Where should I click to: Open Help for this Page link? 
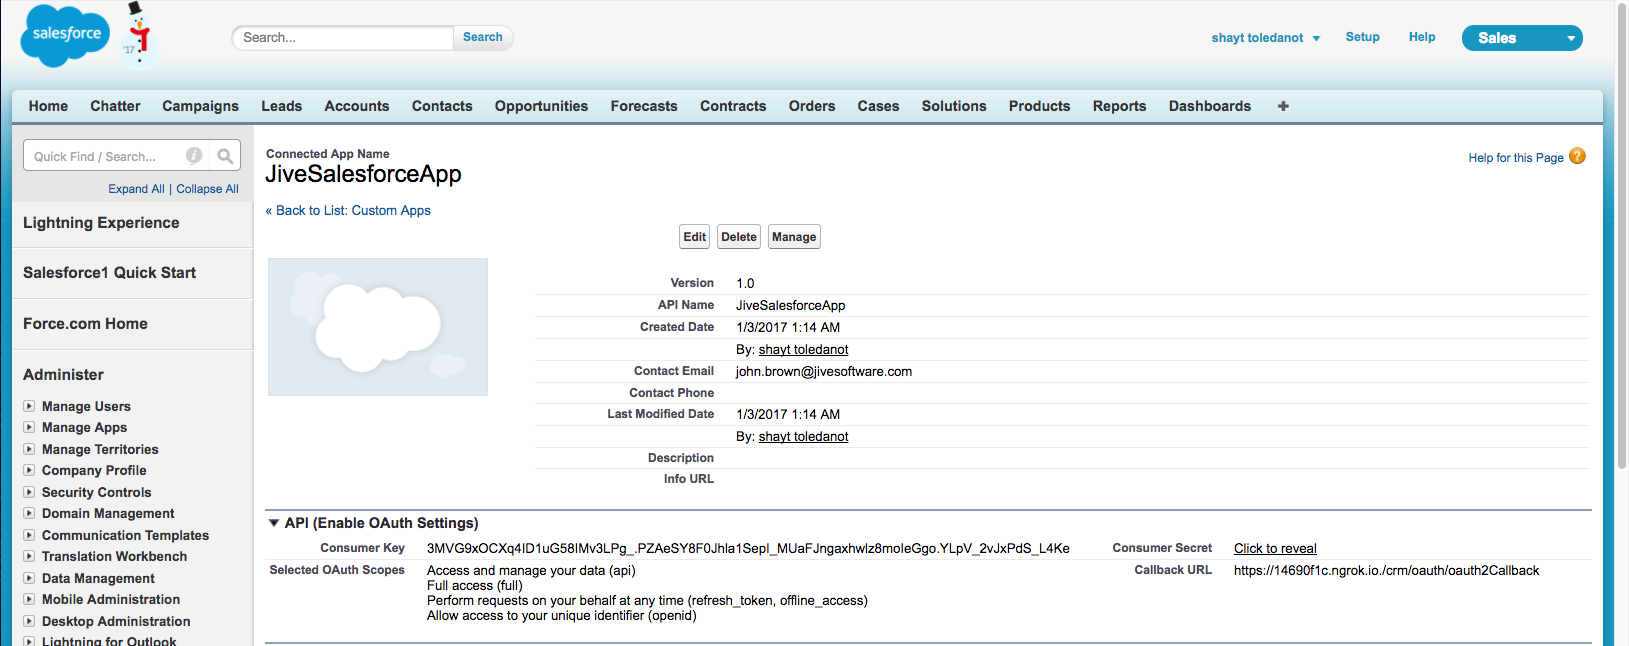(x=1516, y=157)
